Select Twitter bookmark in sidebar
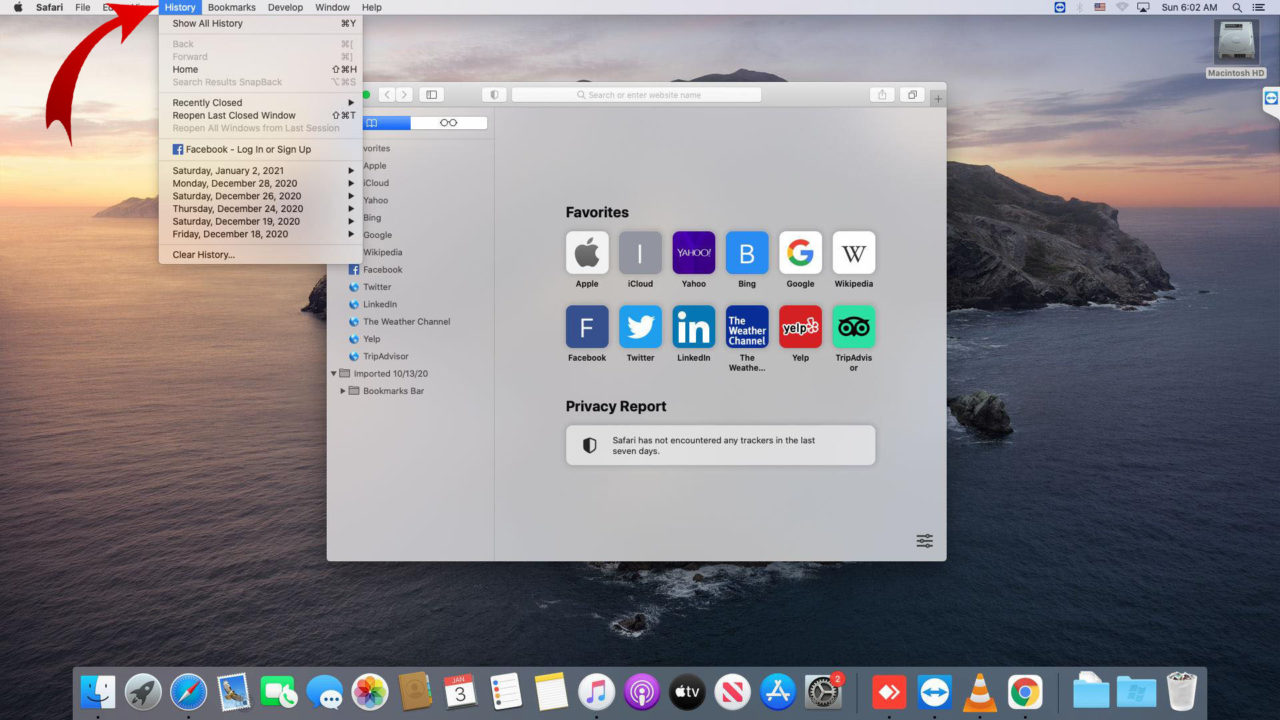The width and height of the screenshot is (1280, 720). 377,287
